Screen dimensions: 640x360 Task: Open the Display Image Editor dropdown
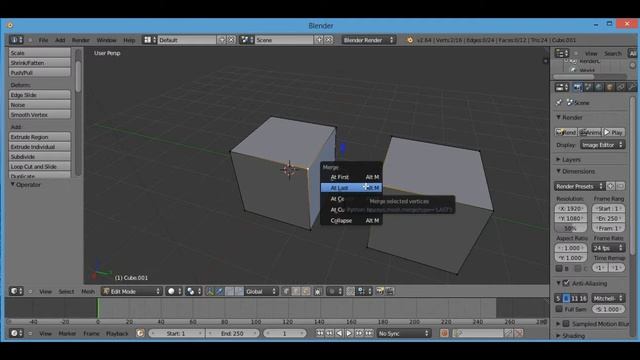pyautogui.click(x=602, y=145)
